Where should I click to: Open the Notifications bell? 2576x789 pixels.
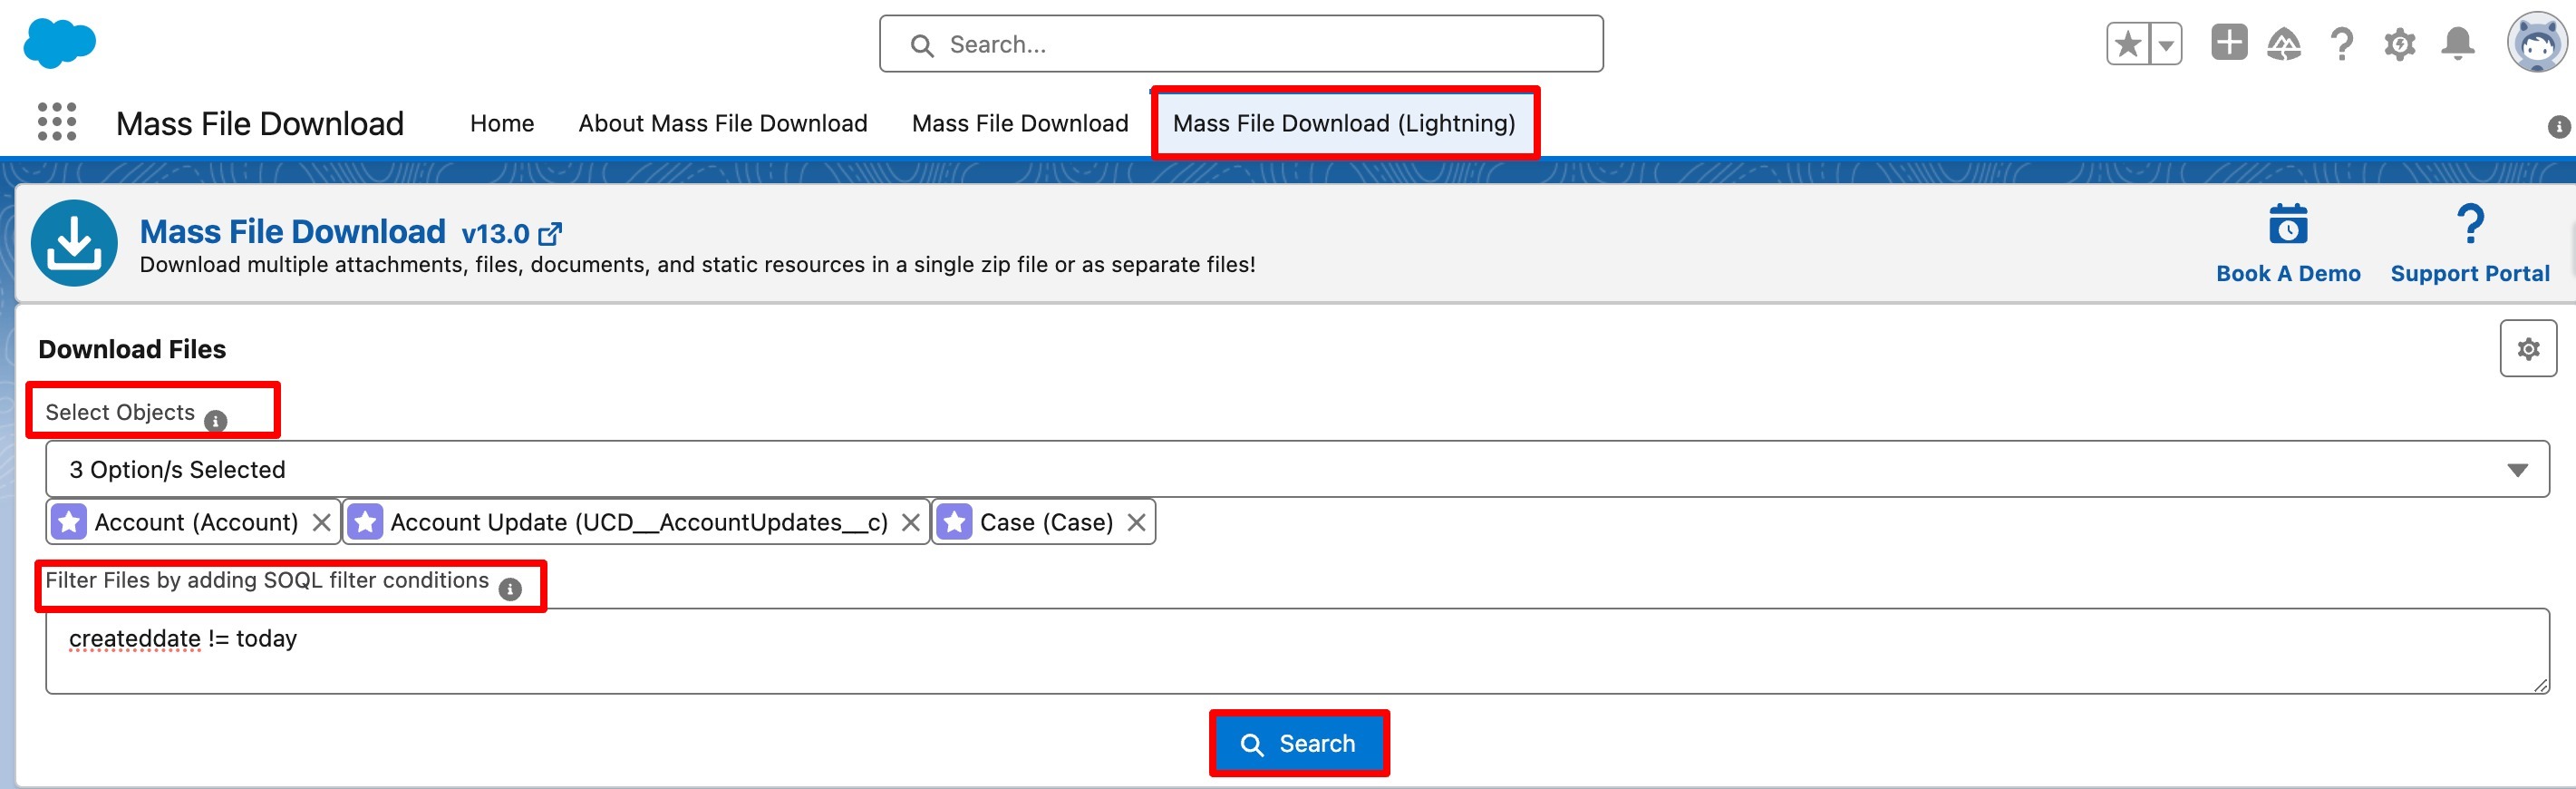point(2457,44)
